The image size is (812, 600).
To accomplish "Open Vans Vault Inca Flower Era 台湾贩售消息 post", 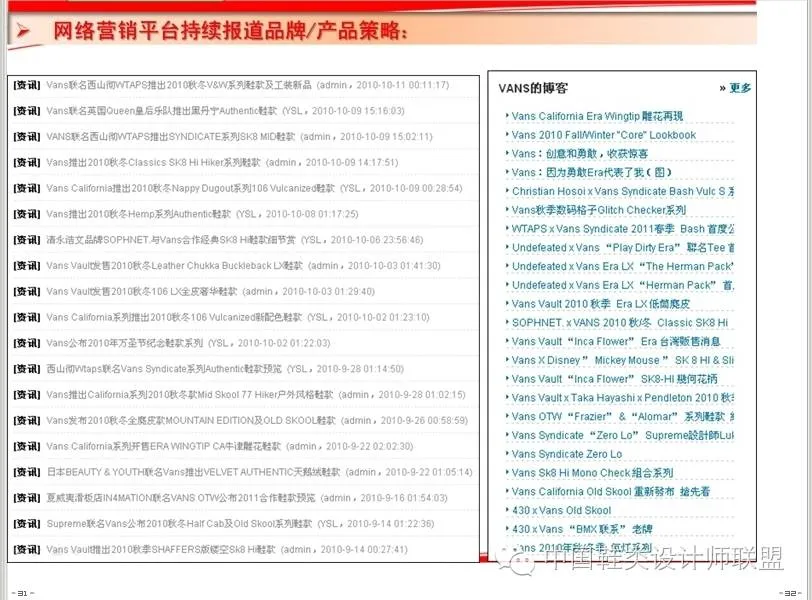I will point(616,341).
